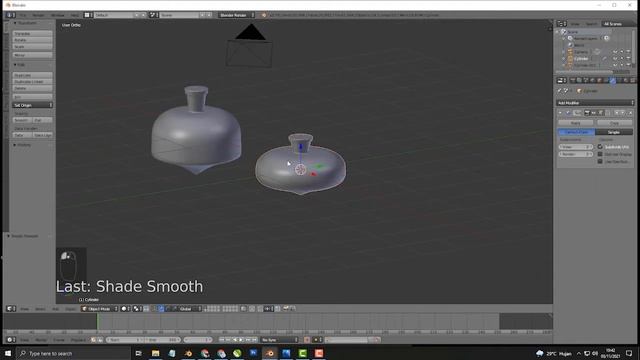Toggle the 3D manipulator widget

[154, 309]
